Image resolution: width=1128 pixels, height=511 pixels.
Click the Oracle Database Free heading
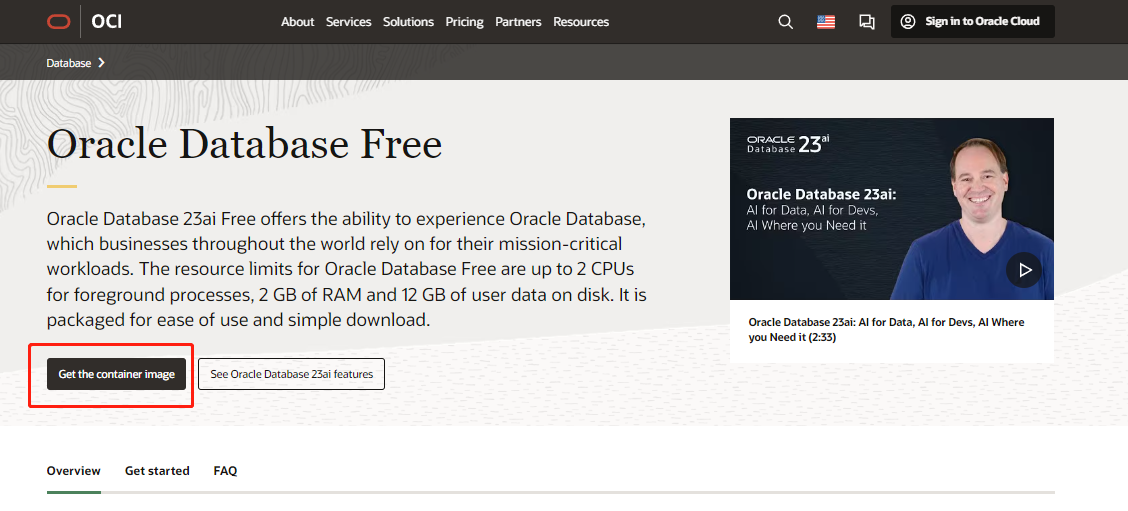click(x=244, y=145)
